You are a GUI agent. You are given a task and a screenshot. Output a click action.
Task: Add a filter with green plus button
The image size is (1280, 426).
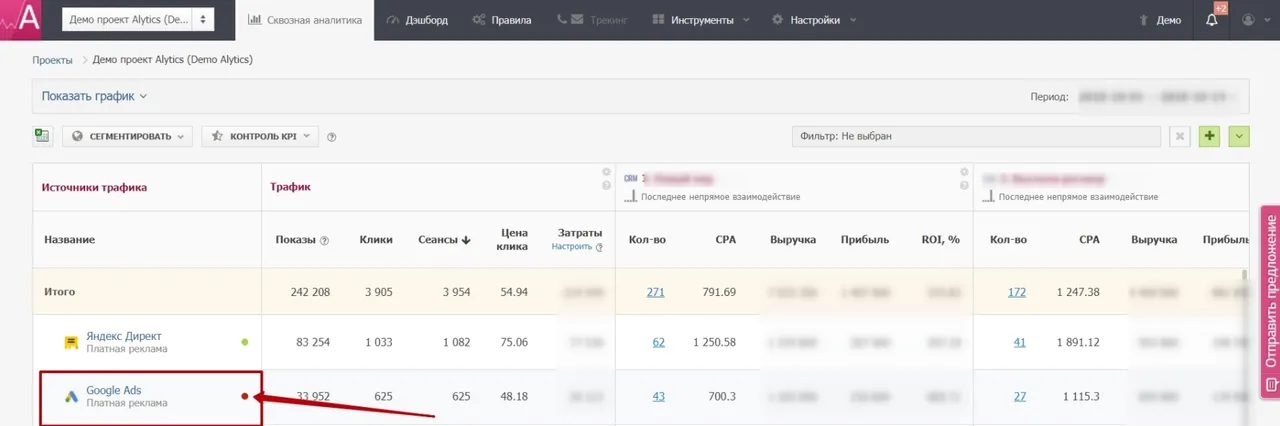(1210, 136)
